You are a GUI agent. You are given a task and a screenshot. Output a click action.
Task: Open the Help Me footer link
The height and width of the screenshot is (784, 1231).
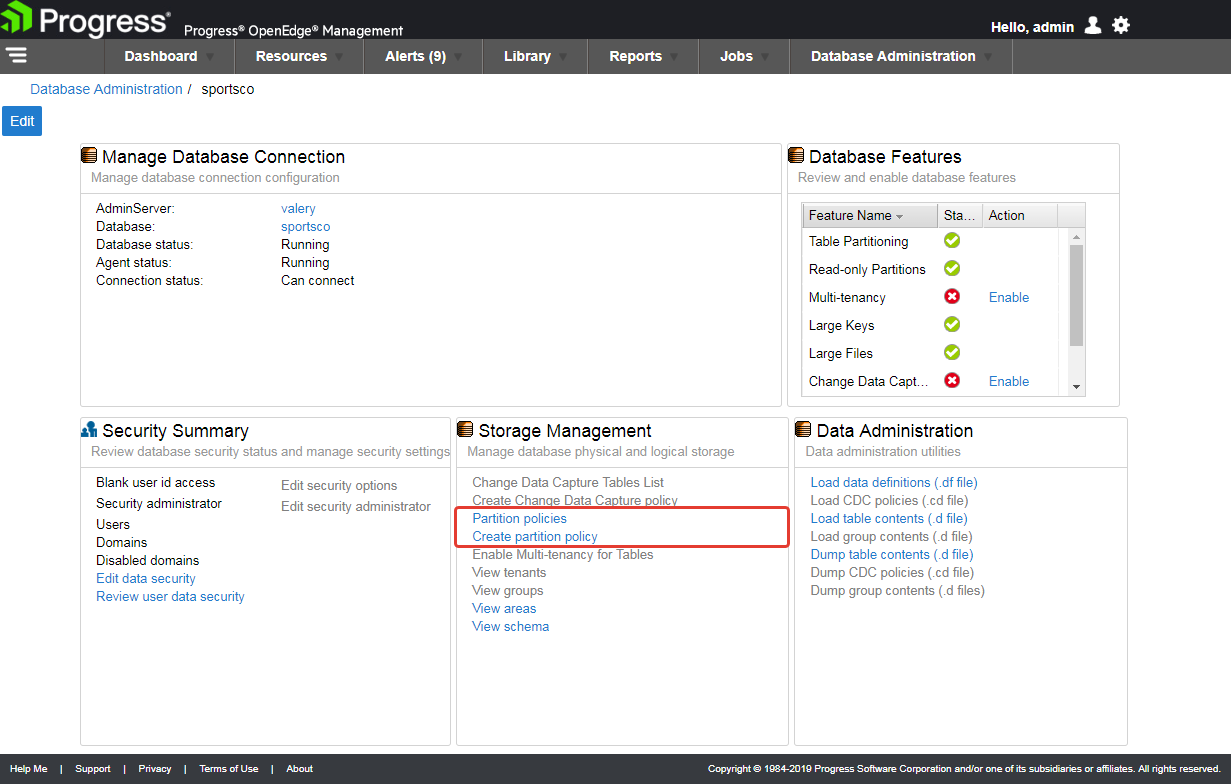point(28,769)
